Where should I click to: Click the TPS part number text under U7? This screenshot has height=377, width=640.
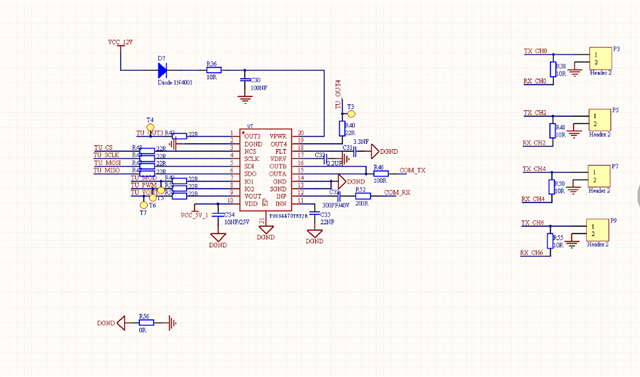(288, 215)
